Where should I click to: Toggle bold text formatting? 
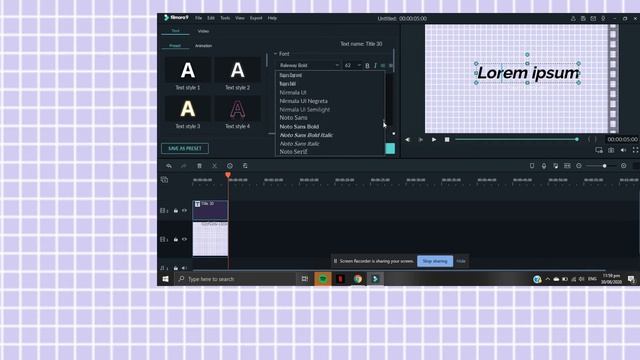367,66
